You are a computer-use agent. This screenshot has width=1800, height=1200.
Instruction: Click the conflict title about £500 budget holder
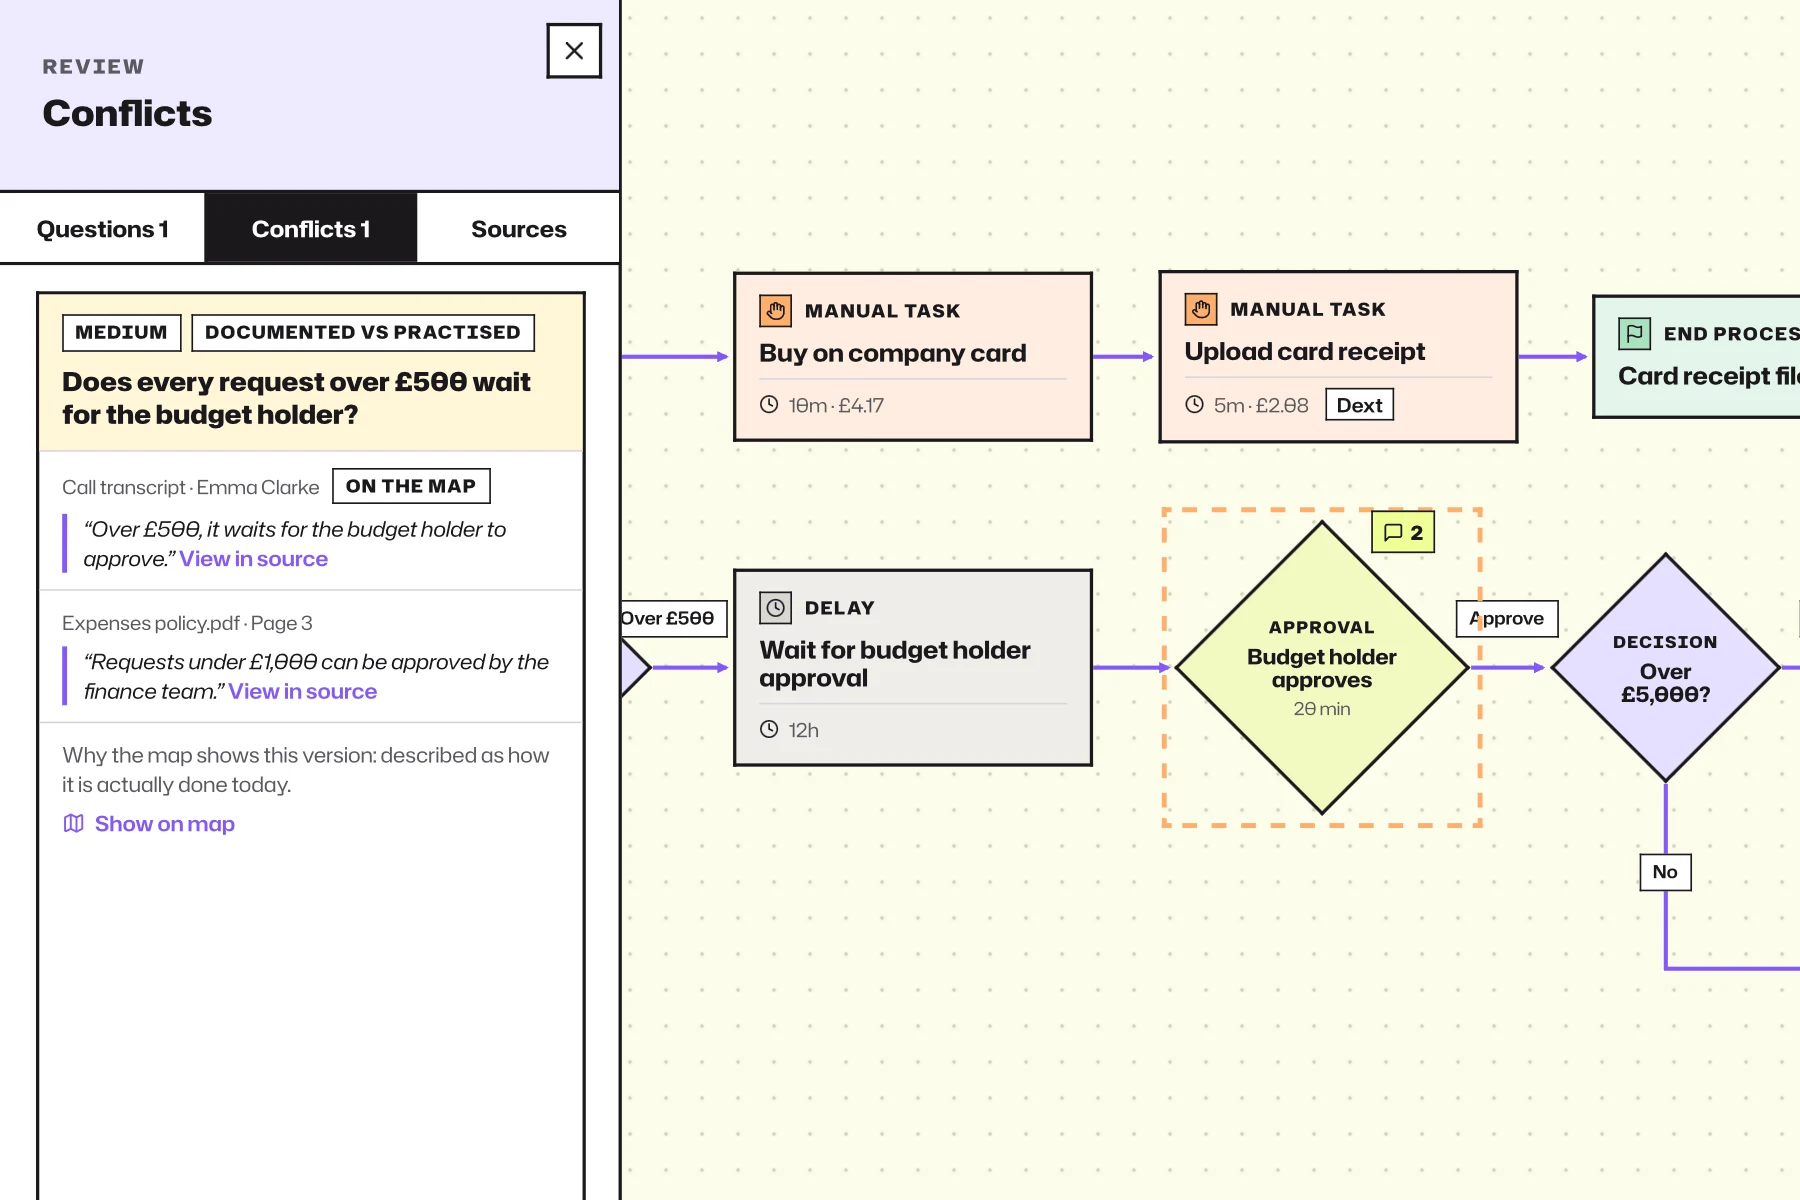click(296, 398)
